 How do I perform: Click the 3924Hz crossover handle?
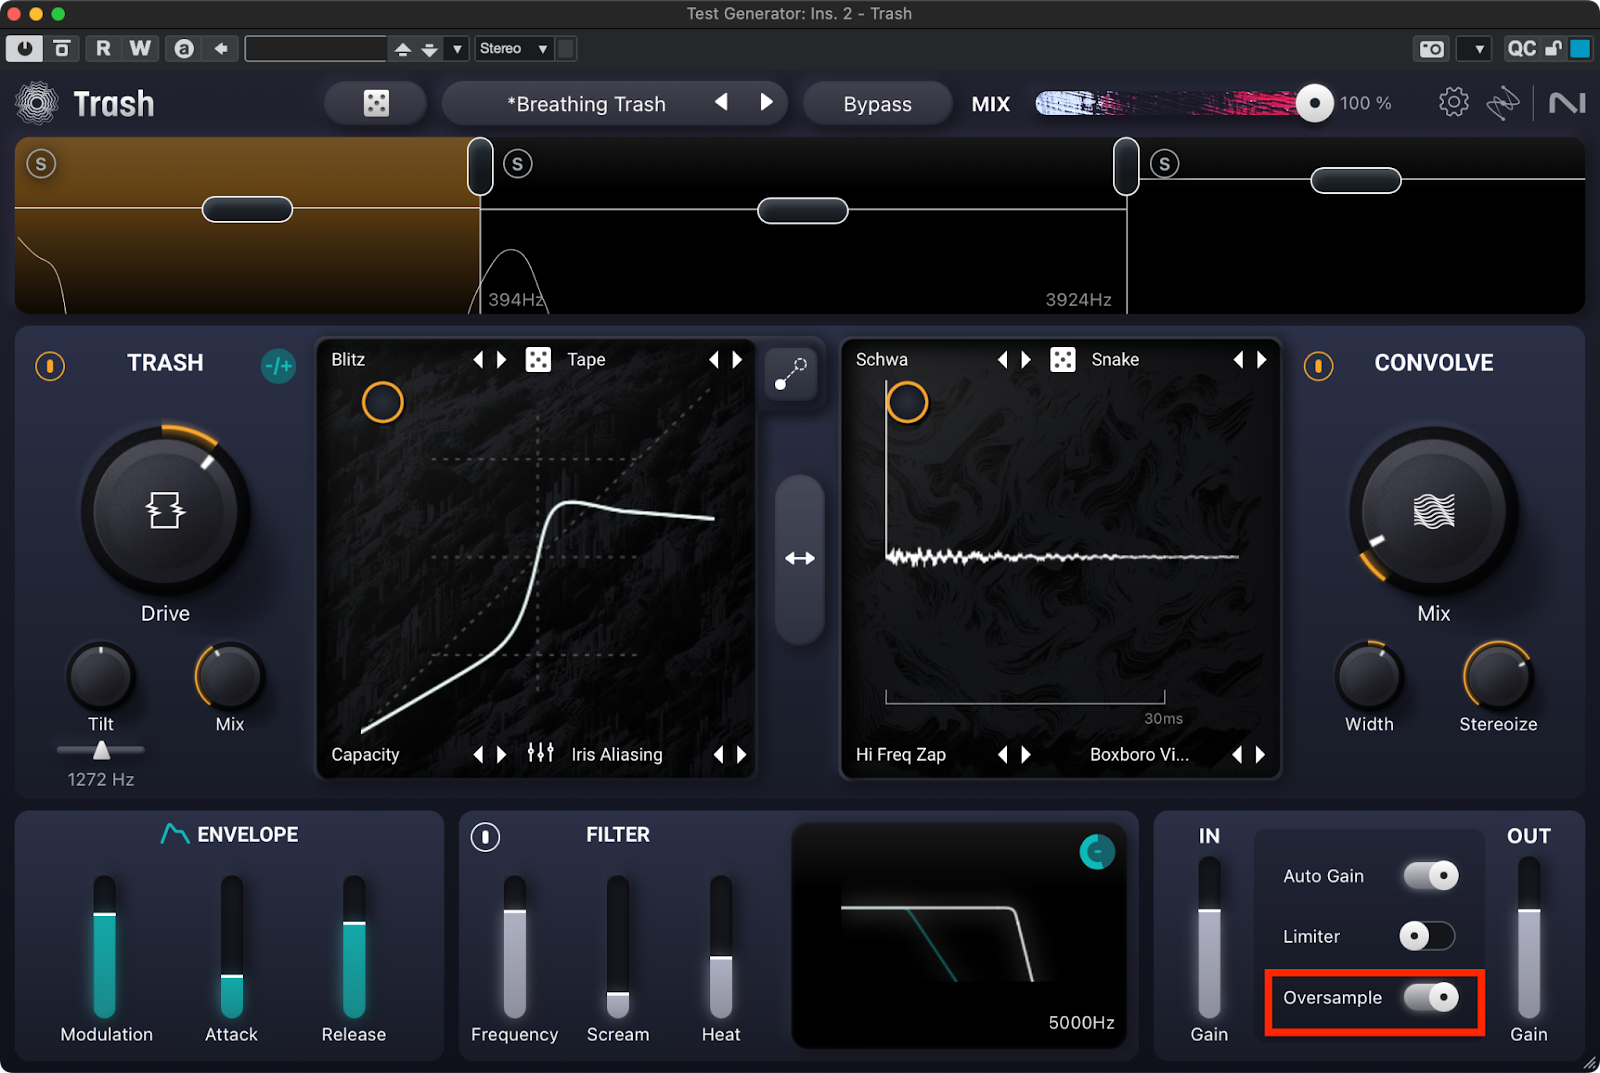pyautogui.click(x=1126, y=166)
